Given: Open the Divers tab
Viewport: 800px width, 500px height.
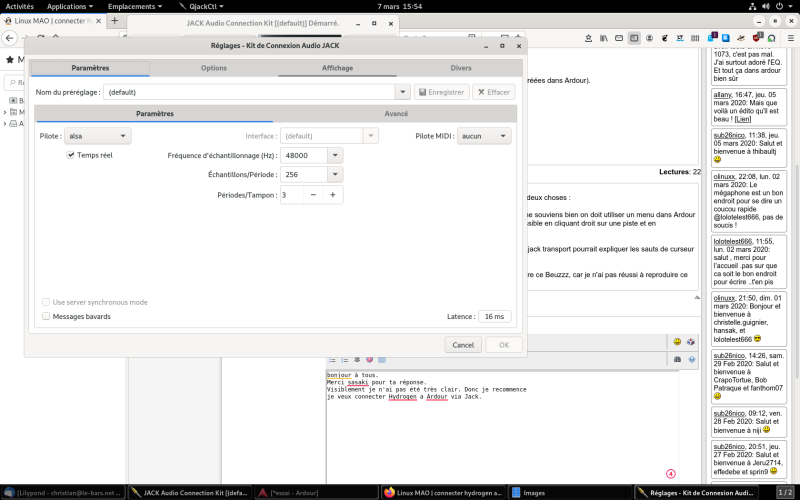Looking at the screenshot, I should [461, 68].
